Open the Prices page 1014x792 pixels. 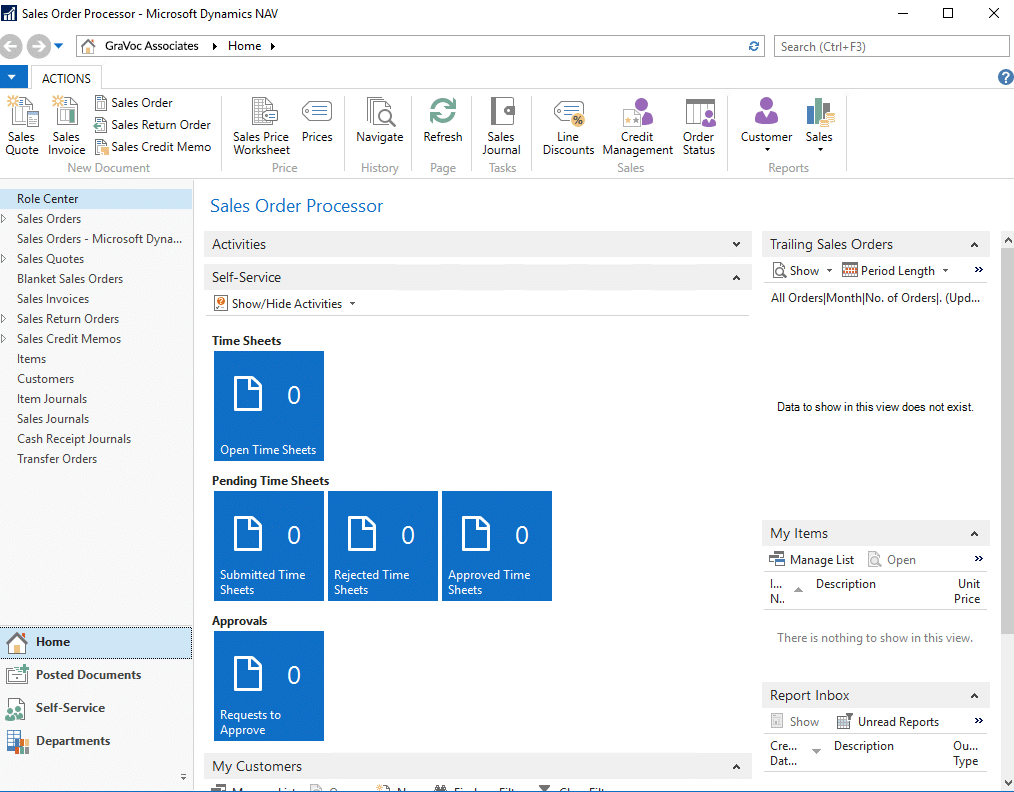pyautogui.click(x=317, y=120)
